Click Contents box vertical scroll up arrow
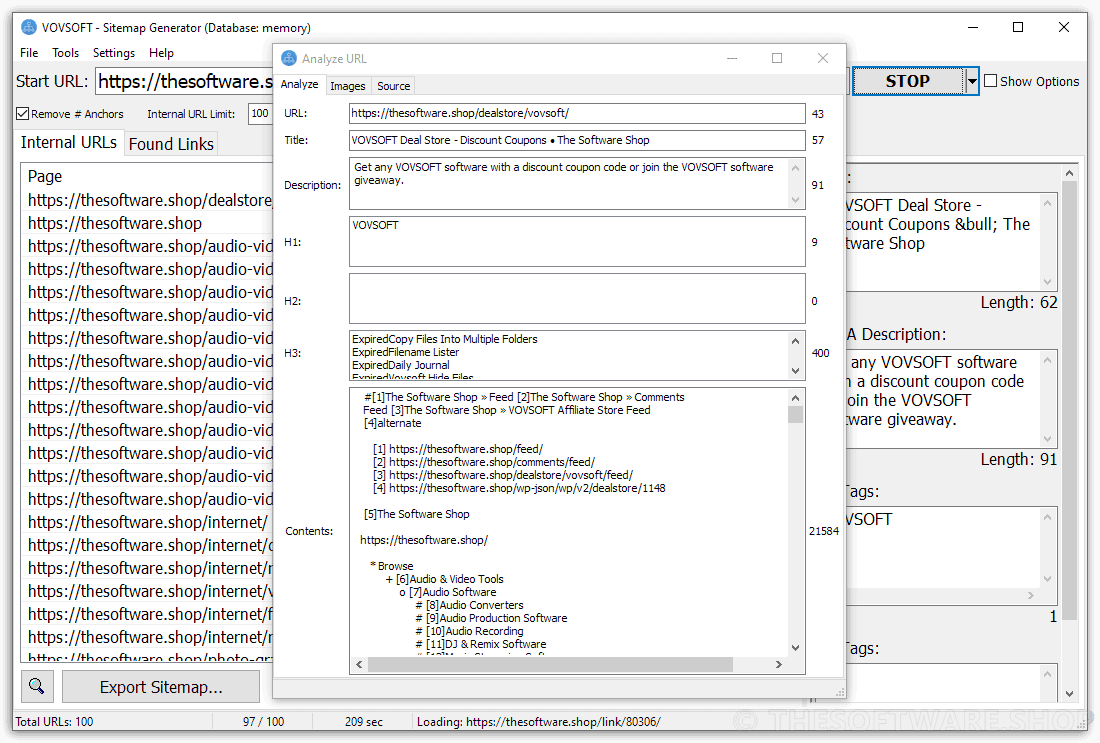1100x743 pixels. pos(796,398)
